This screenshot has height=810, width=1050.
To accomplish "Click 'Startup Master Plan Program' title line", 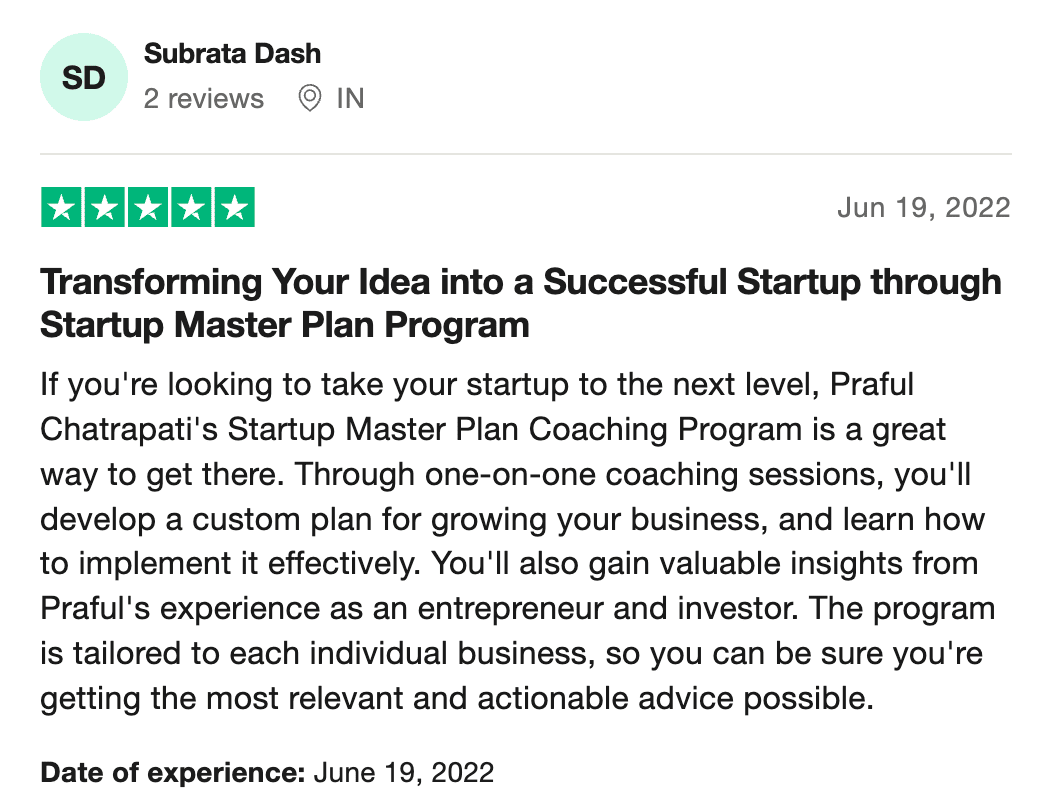I will 285,325.
